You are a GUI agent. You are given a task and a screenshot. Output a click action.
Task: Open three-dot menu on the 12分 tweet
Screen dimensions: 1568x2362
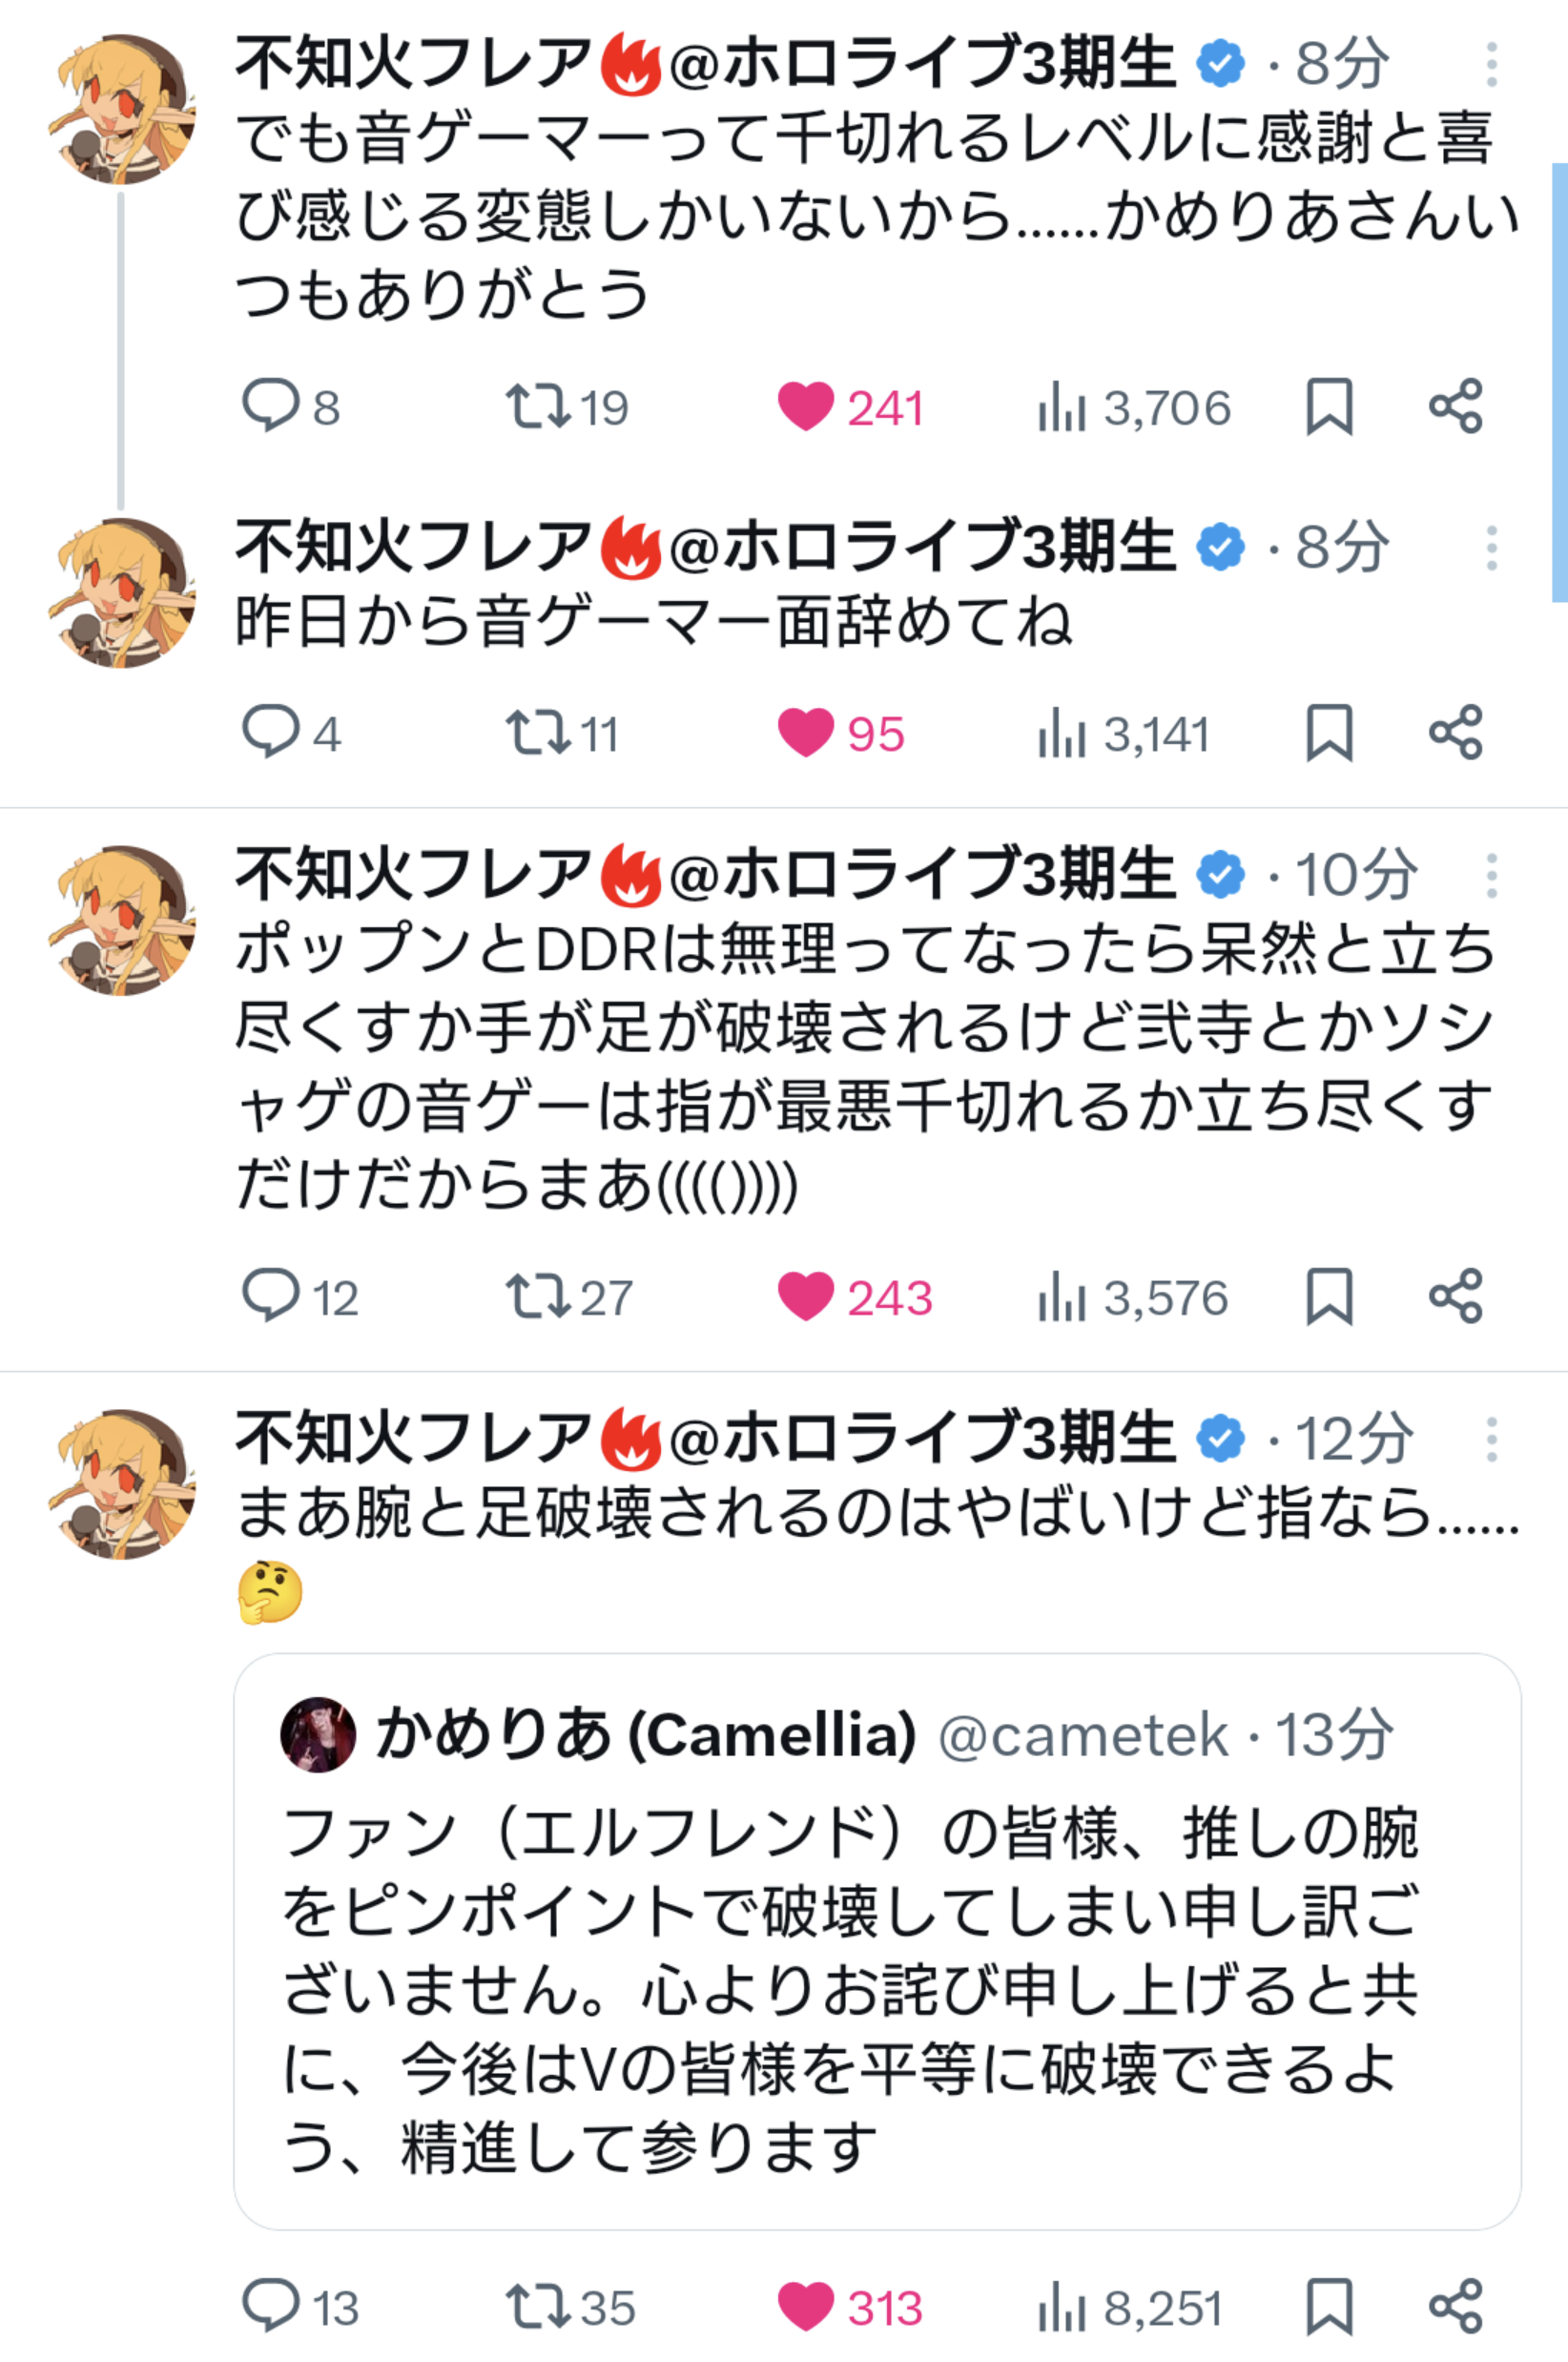pyautogui.click(x=1491, y=1440)
